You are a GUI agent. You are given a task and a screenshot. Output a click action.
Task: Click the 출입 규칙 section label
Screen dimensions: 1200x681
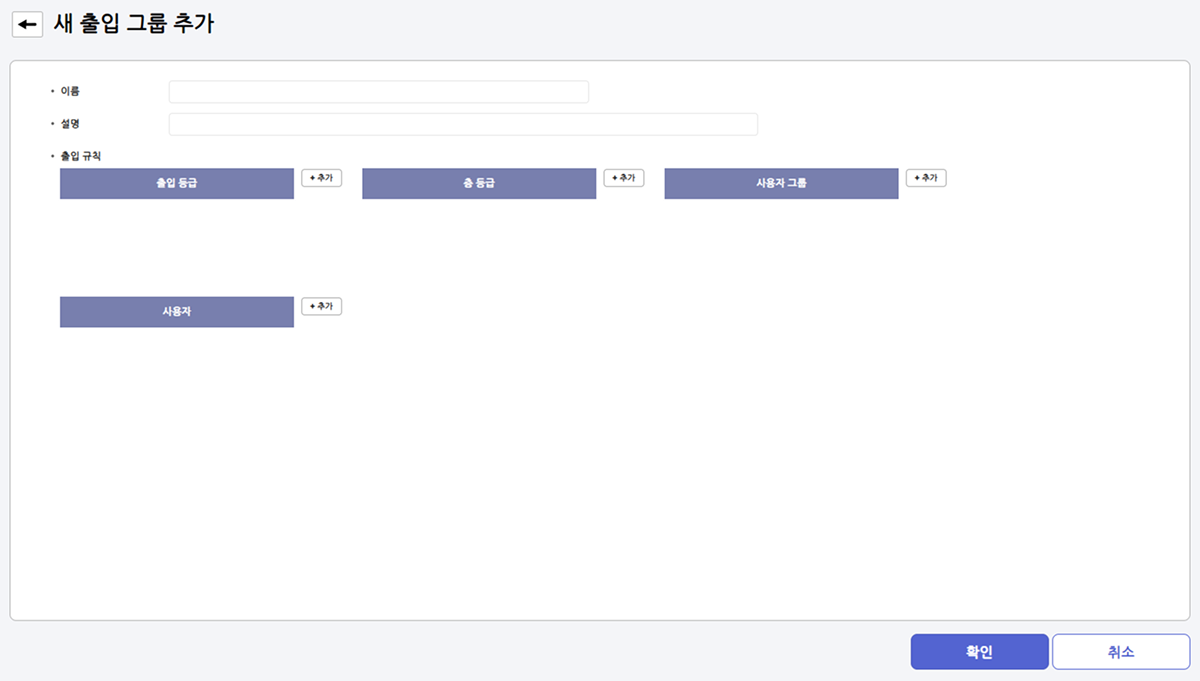(81, 157)
